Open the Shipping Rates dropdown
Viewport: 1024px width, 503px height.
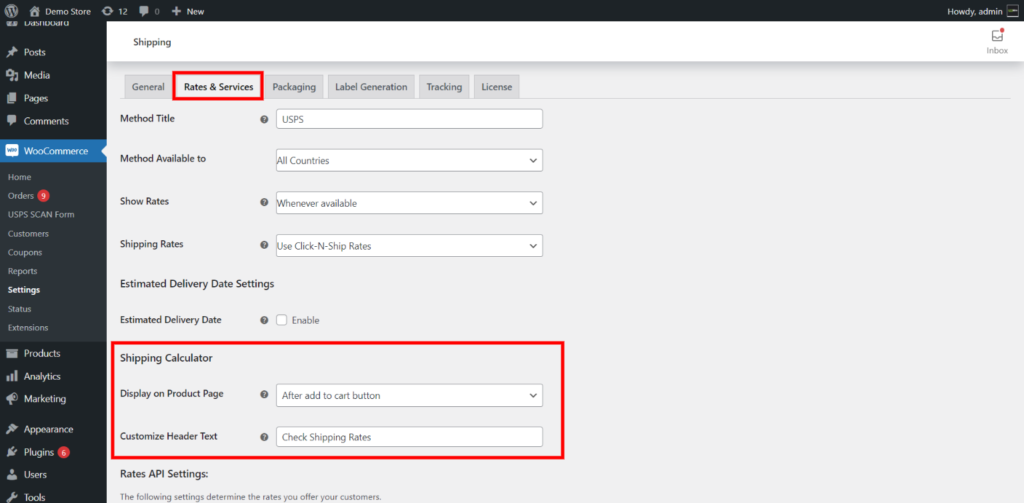click(x=409, y=245)
